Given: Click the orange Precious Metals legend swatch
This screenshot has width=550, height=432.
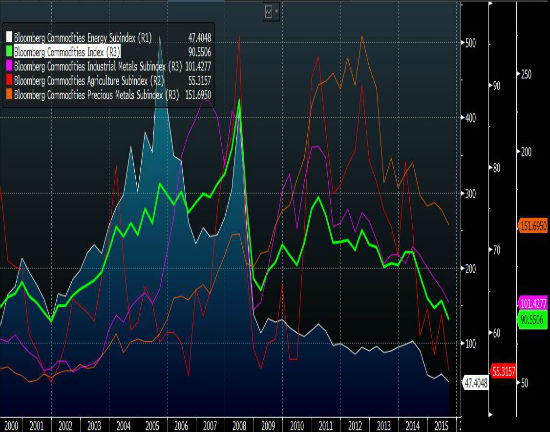Looking at the screenshot, I should pos(9,95).
